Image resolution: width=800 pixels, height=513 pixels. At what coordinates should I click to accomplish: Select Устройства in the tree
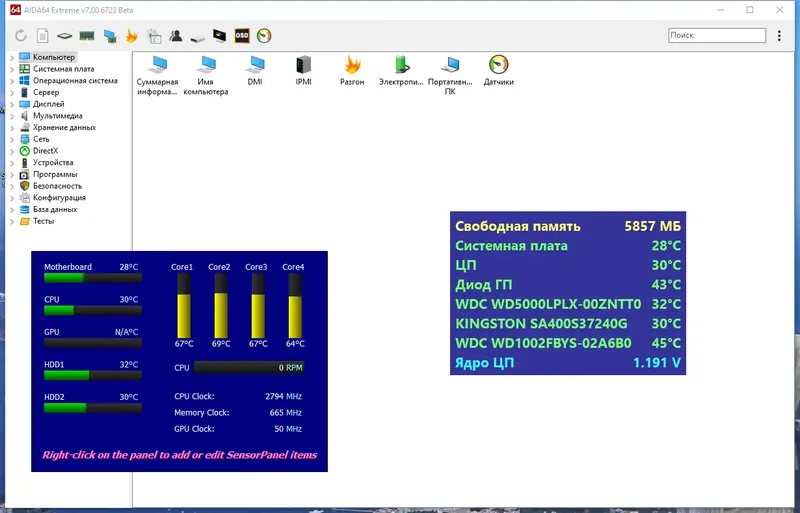click(x=53, y=163)
